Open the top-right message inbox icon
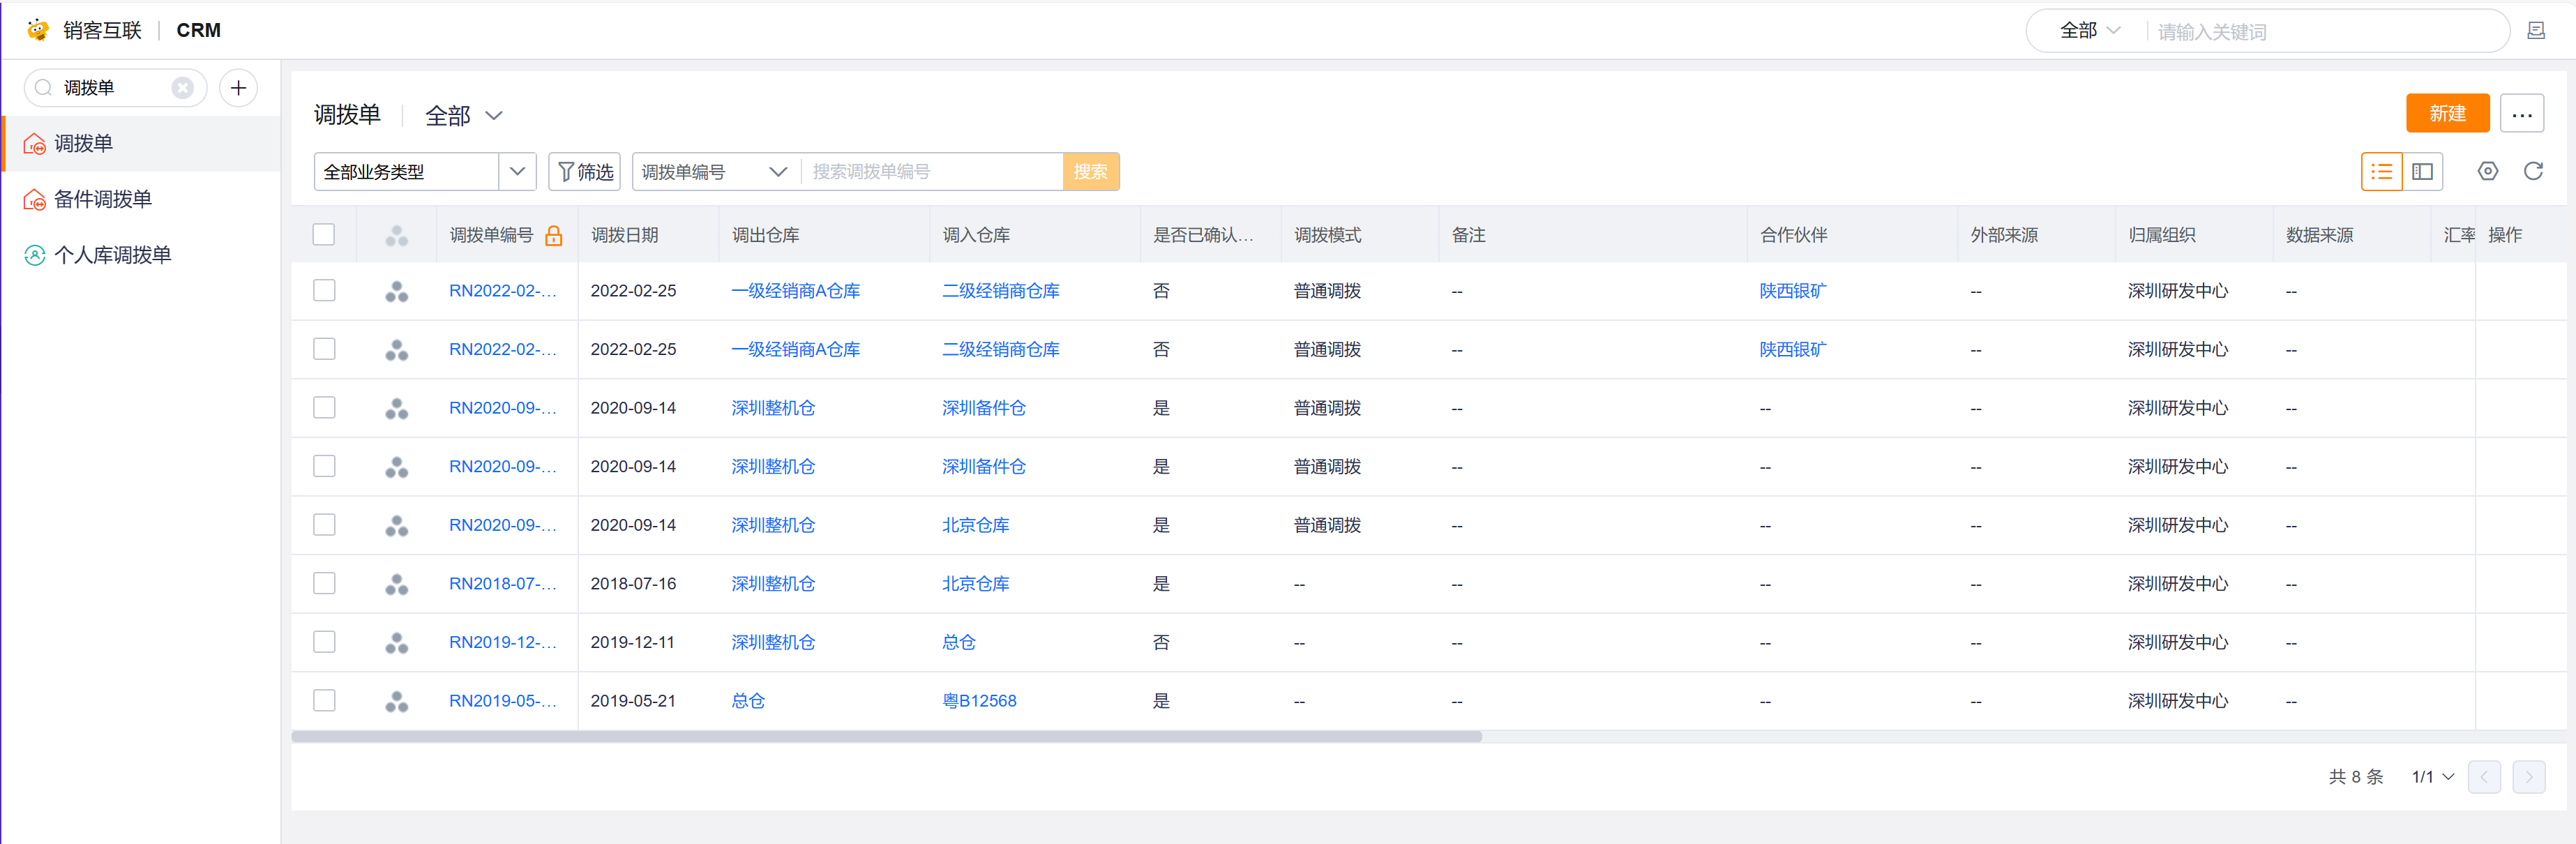 click(2536, 31)
